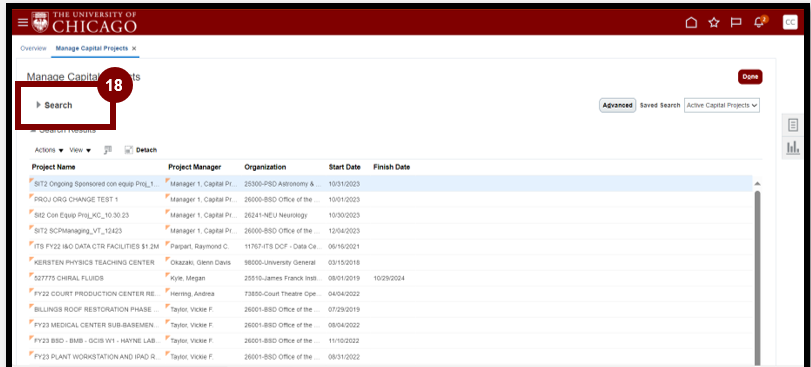Viewport: 811px width, 367px height.
Task: Open the CC user profile avatar
Action: click(790, 22)
